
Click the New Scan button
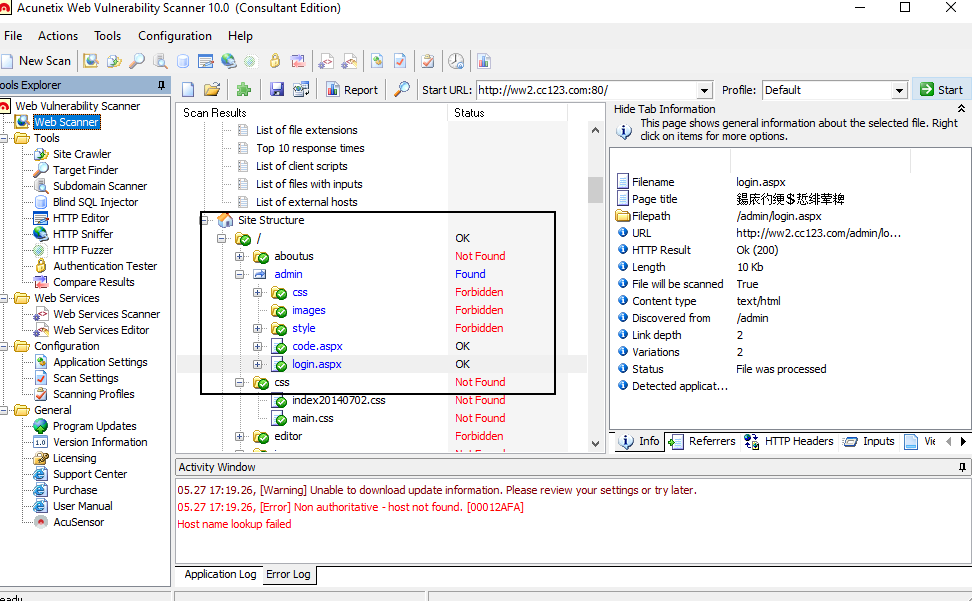click(x=37, y=61)
